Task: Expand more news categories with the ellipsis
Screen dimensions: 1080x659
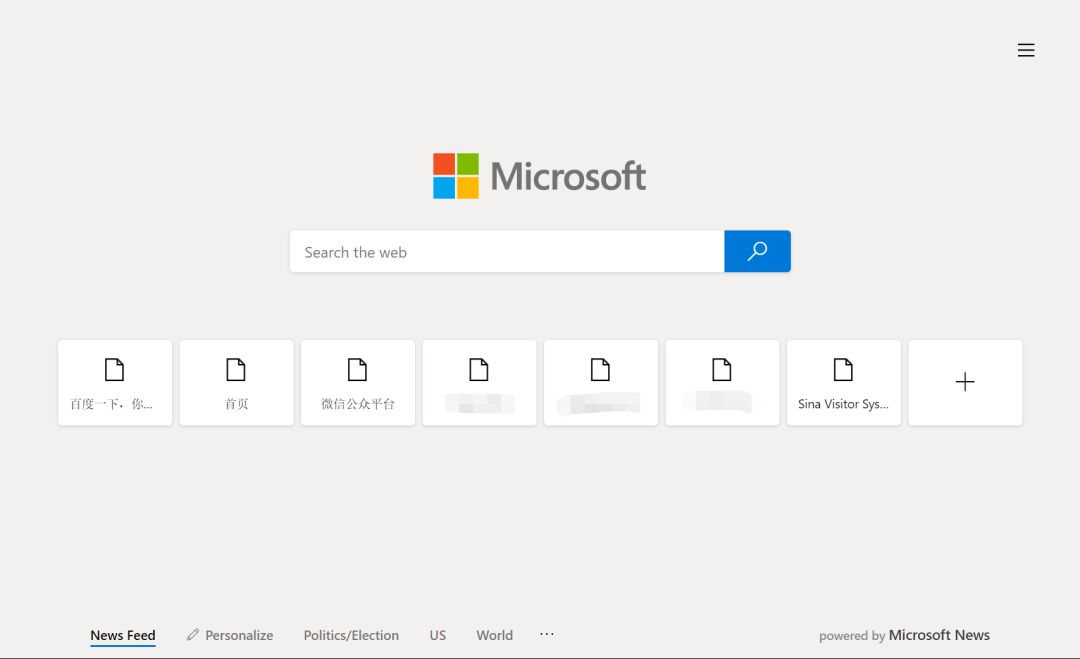Action: (547, 634)
